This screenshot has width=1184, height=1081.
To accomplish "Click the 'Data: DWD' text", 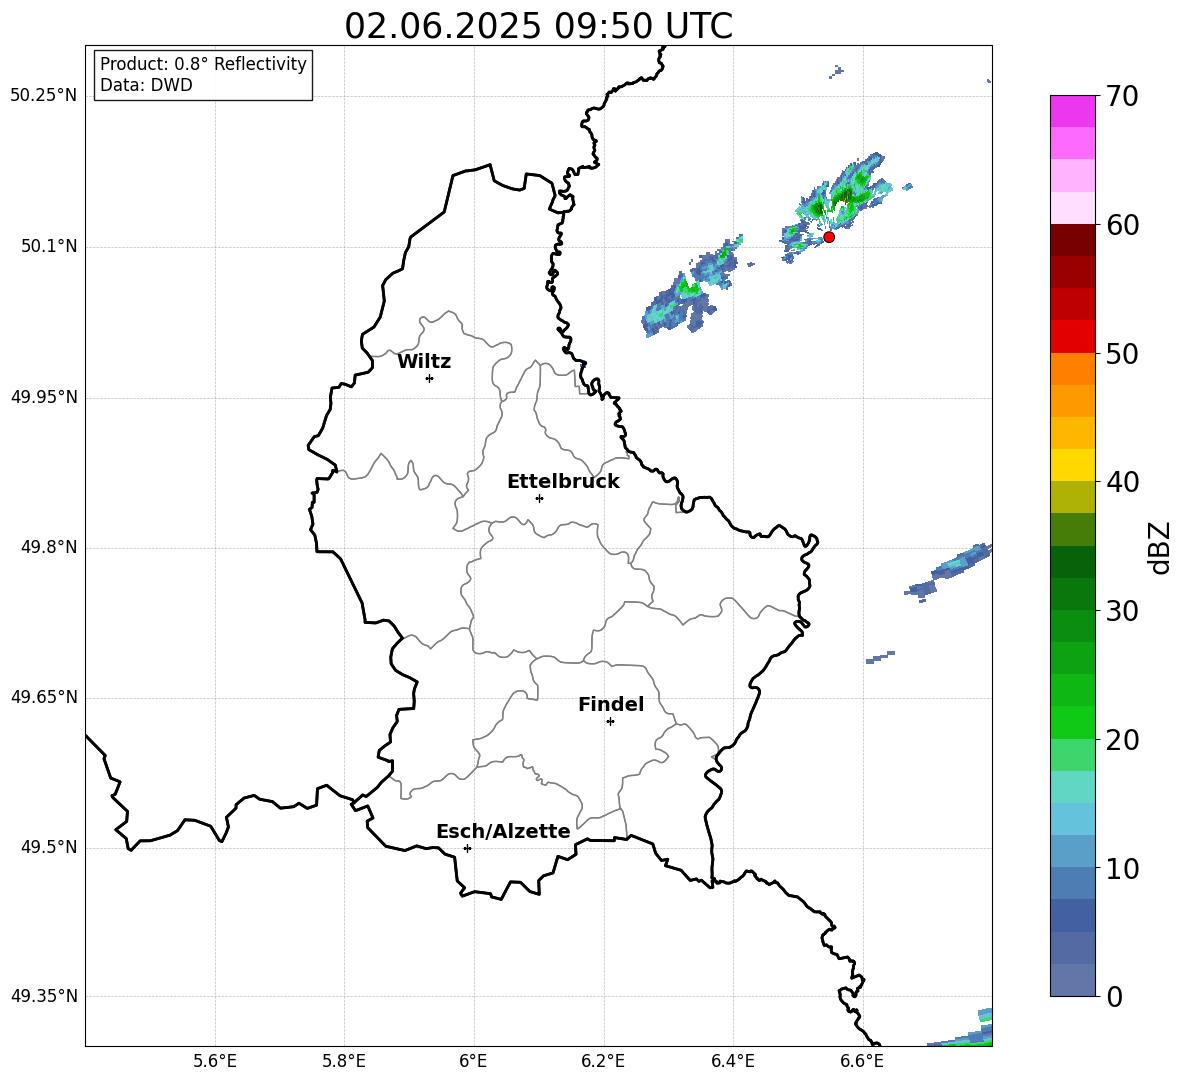I will click(x=146, y=85).
